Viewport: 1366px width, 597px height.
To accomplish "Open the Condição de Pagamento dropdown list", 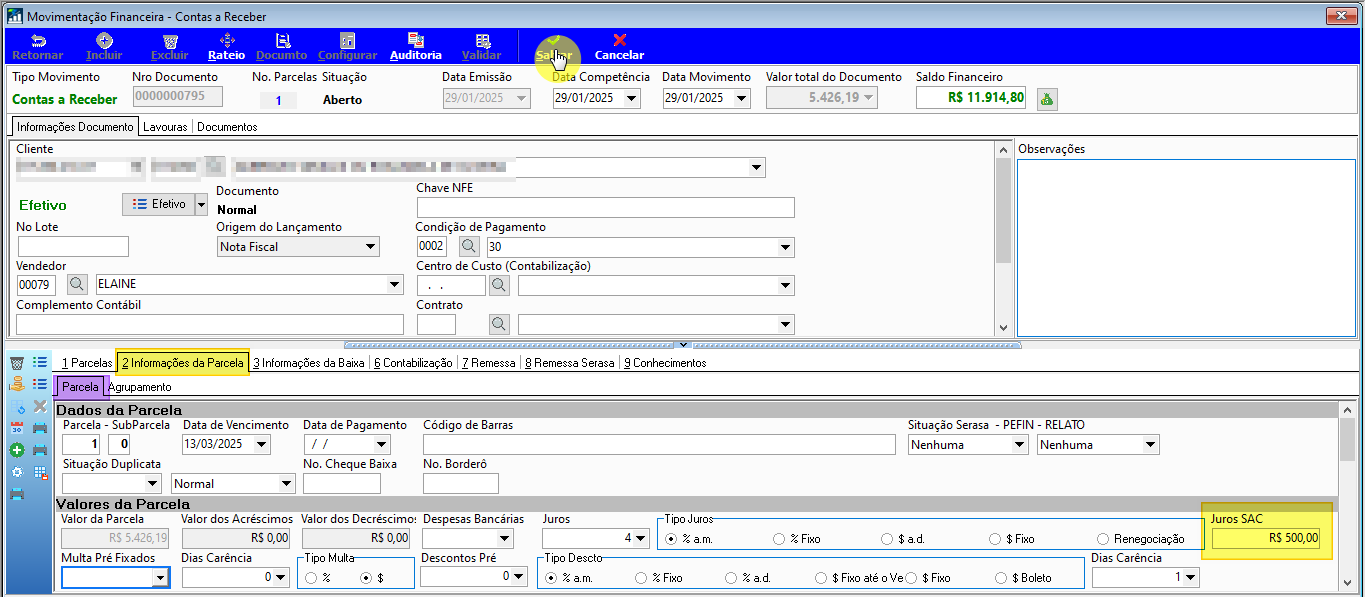I will 785,247.
